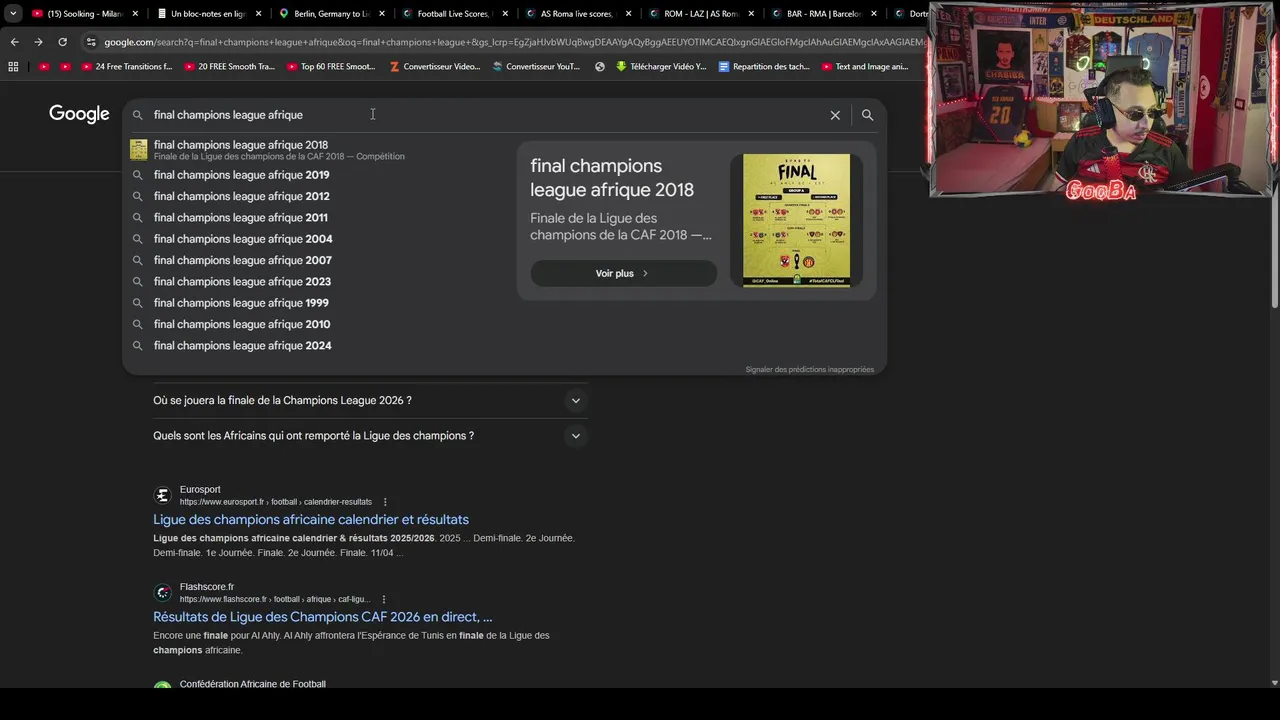Close the Un bloc-notes tab
Screen dimensions: 1280x720
[x=258, y=14]
